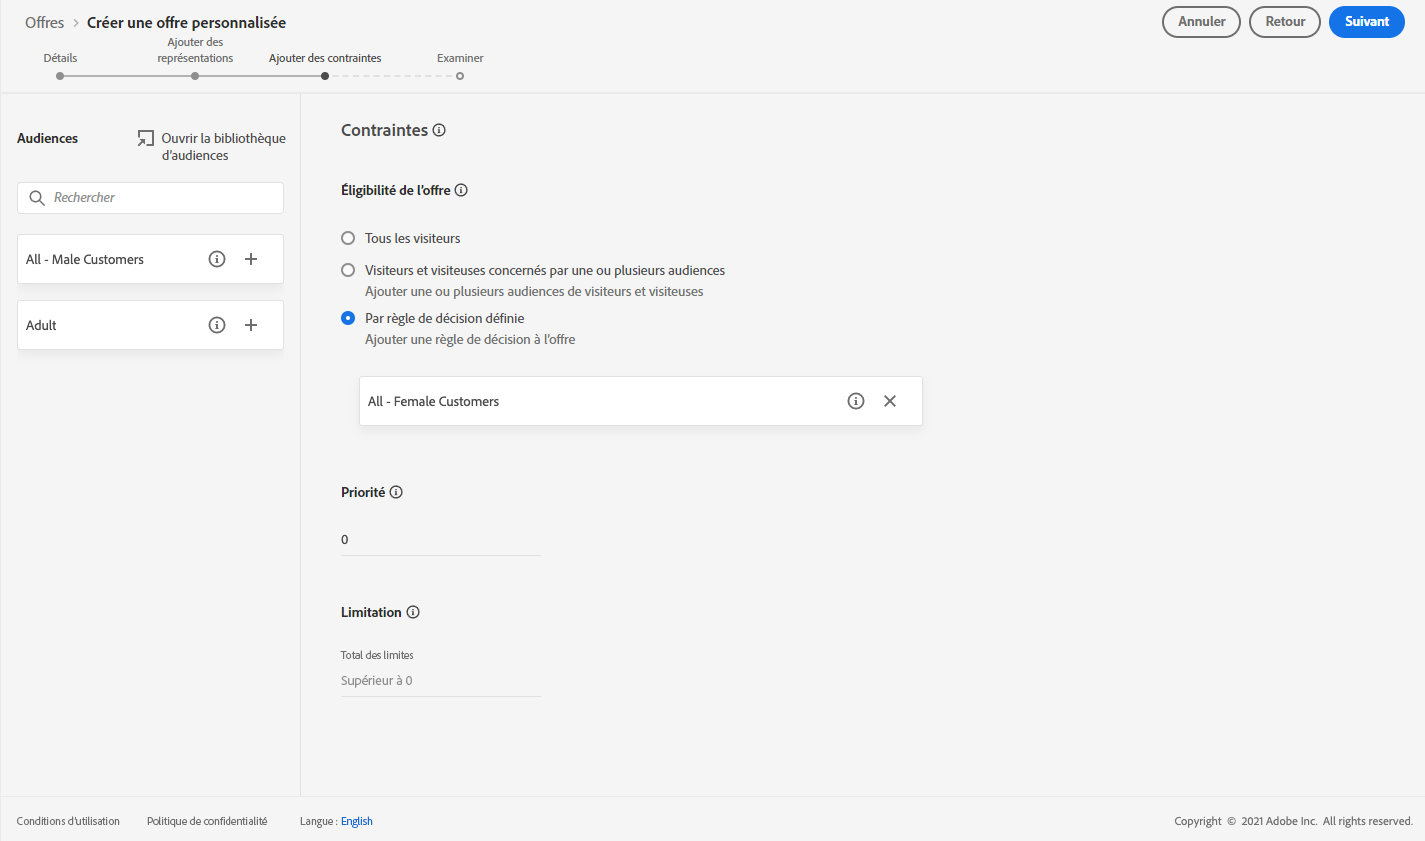
Task: Show info for All - Female Customers rule
Action: (856, 401)
